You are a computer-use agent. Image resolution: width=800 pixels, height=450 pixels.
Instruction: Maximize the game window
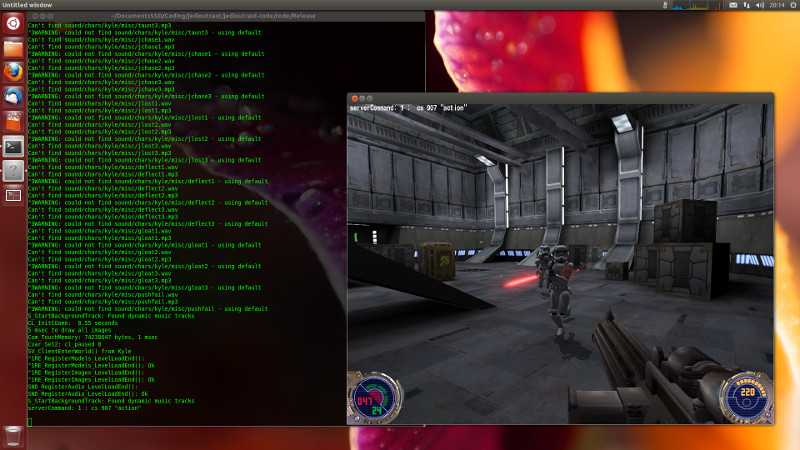click(370, 98)
